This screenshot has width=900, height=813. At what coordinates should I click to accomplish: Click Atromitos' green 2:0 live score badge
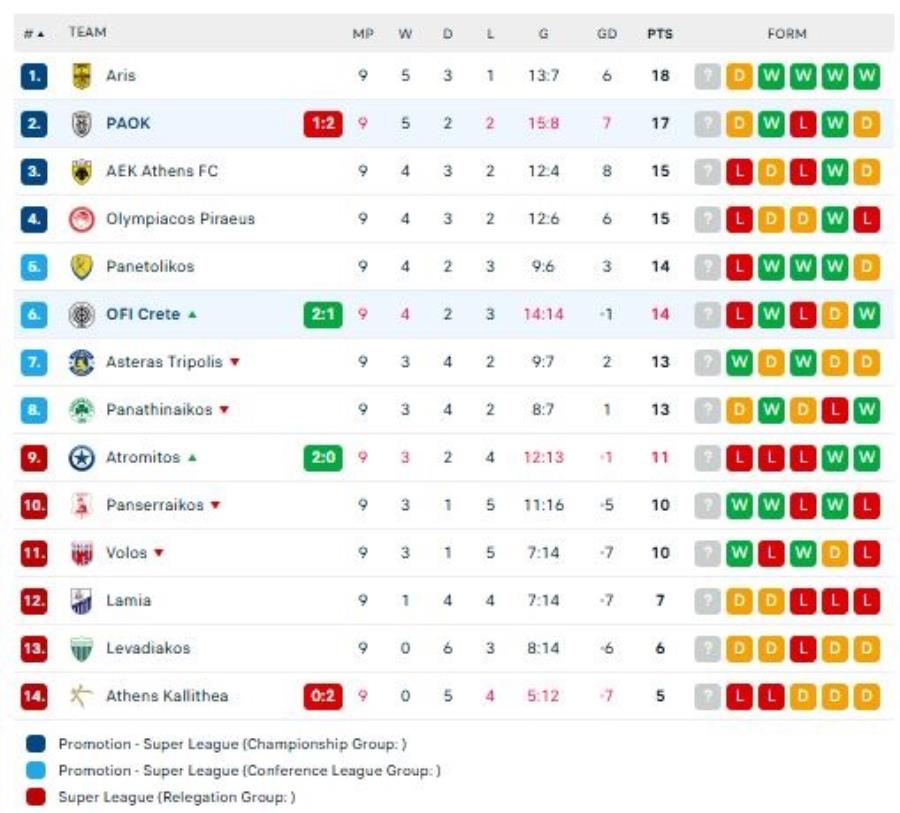tap(323, 458)
